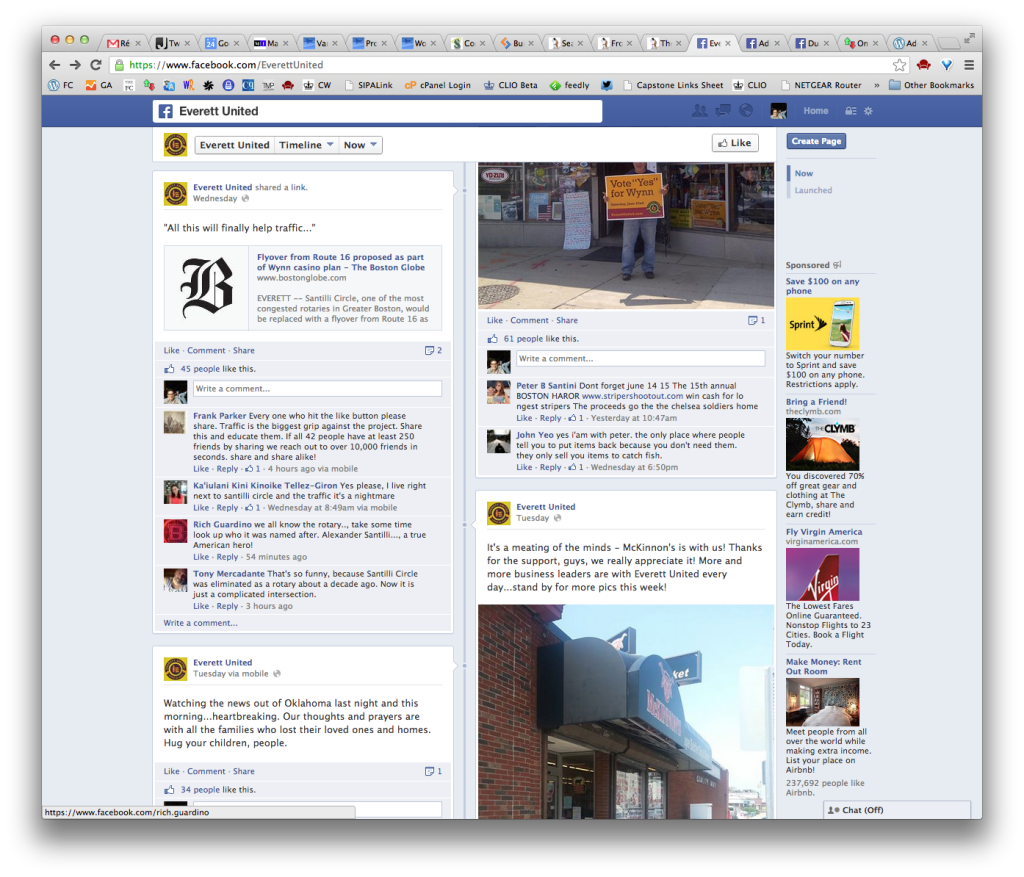Open Facebook notifications globe icon
1024x877 pixels.
[746, 111]
